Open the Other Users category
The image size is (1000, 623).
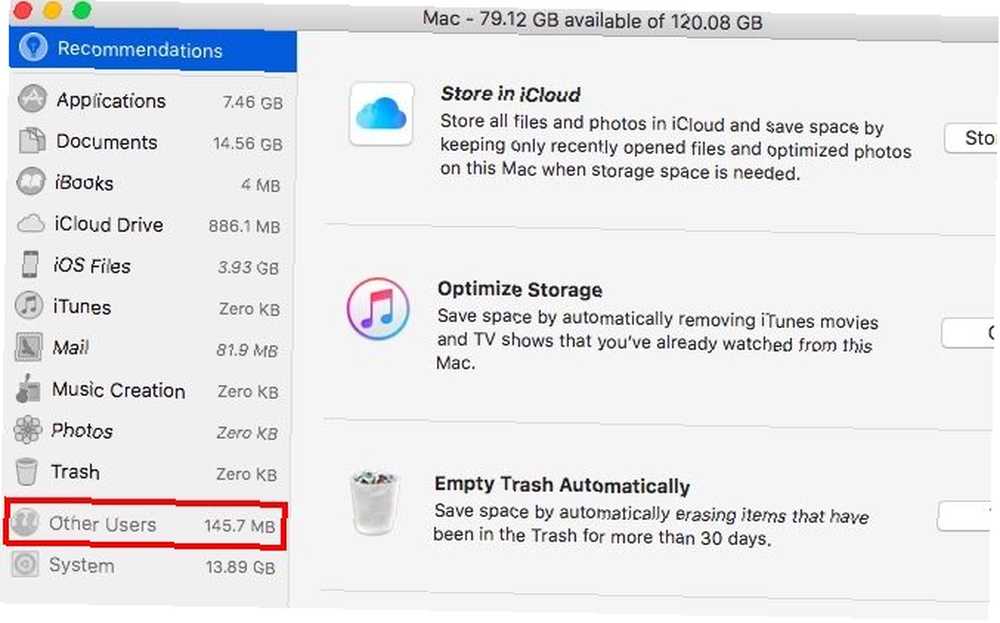146,525
